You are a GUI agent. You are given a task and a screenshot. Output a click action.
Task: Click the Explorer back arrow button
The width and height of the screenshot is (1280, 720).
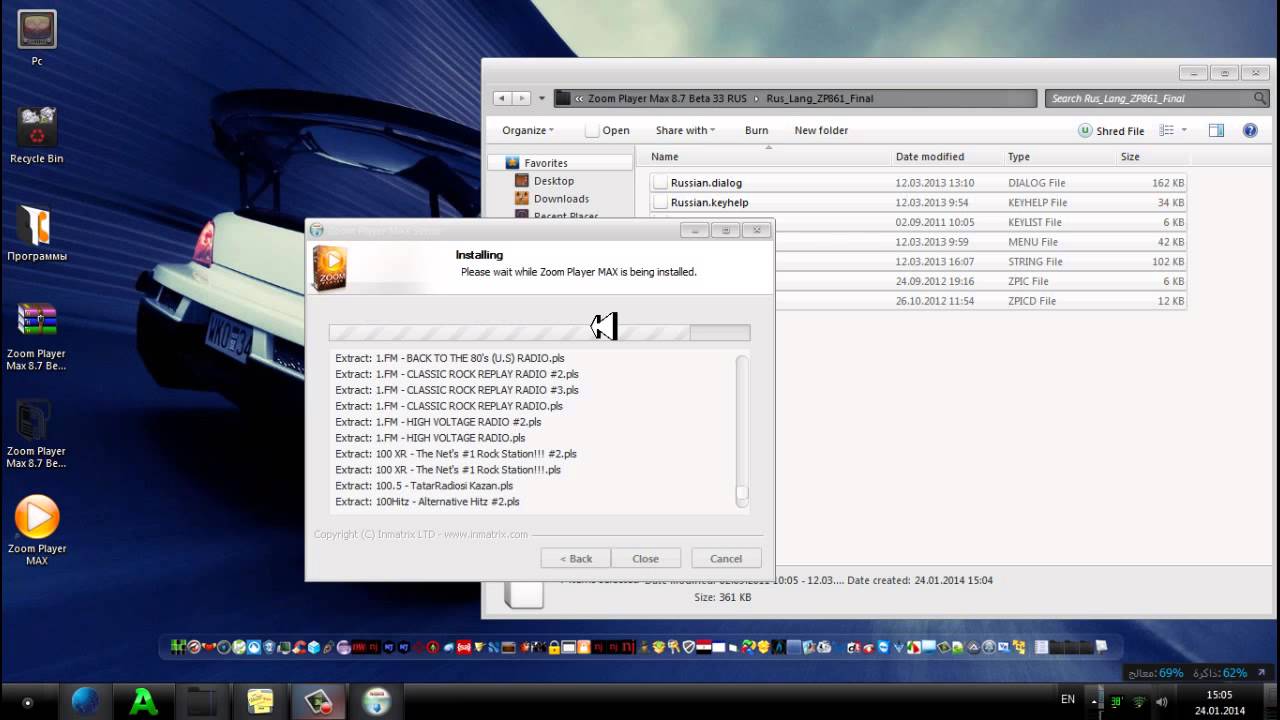[x=502, y=98]
